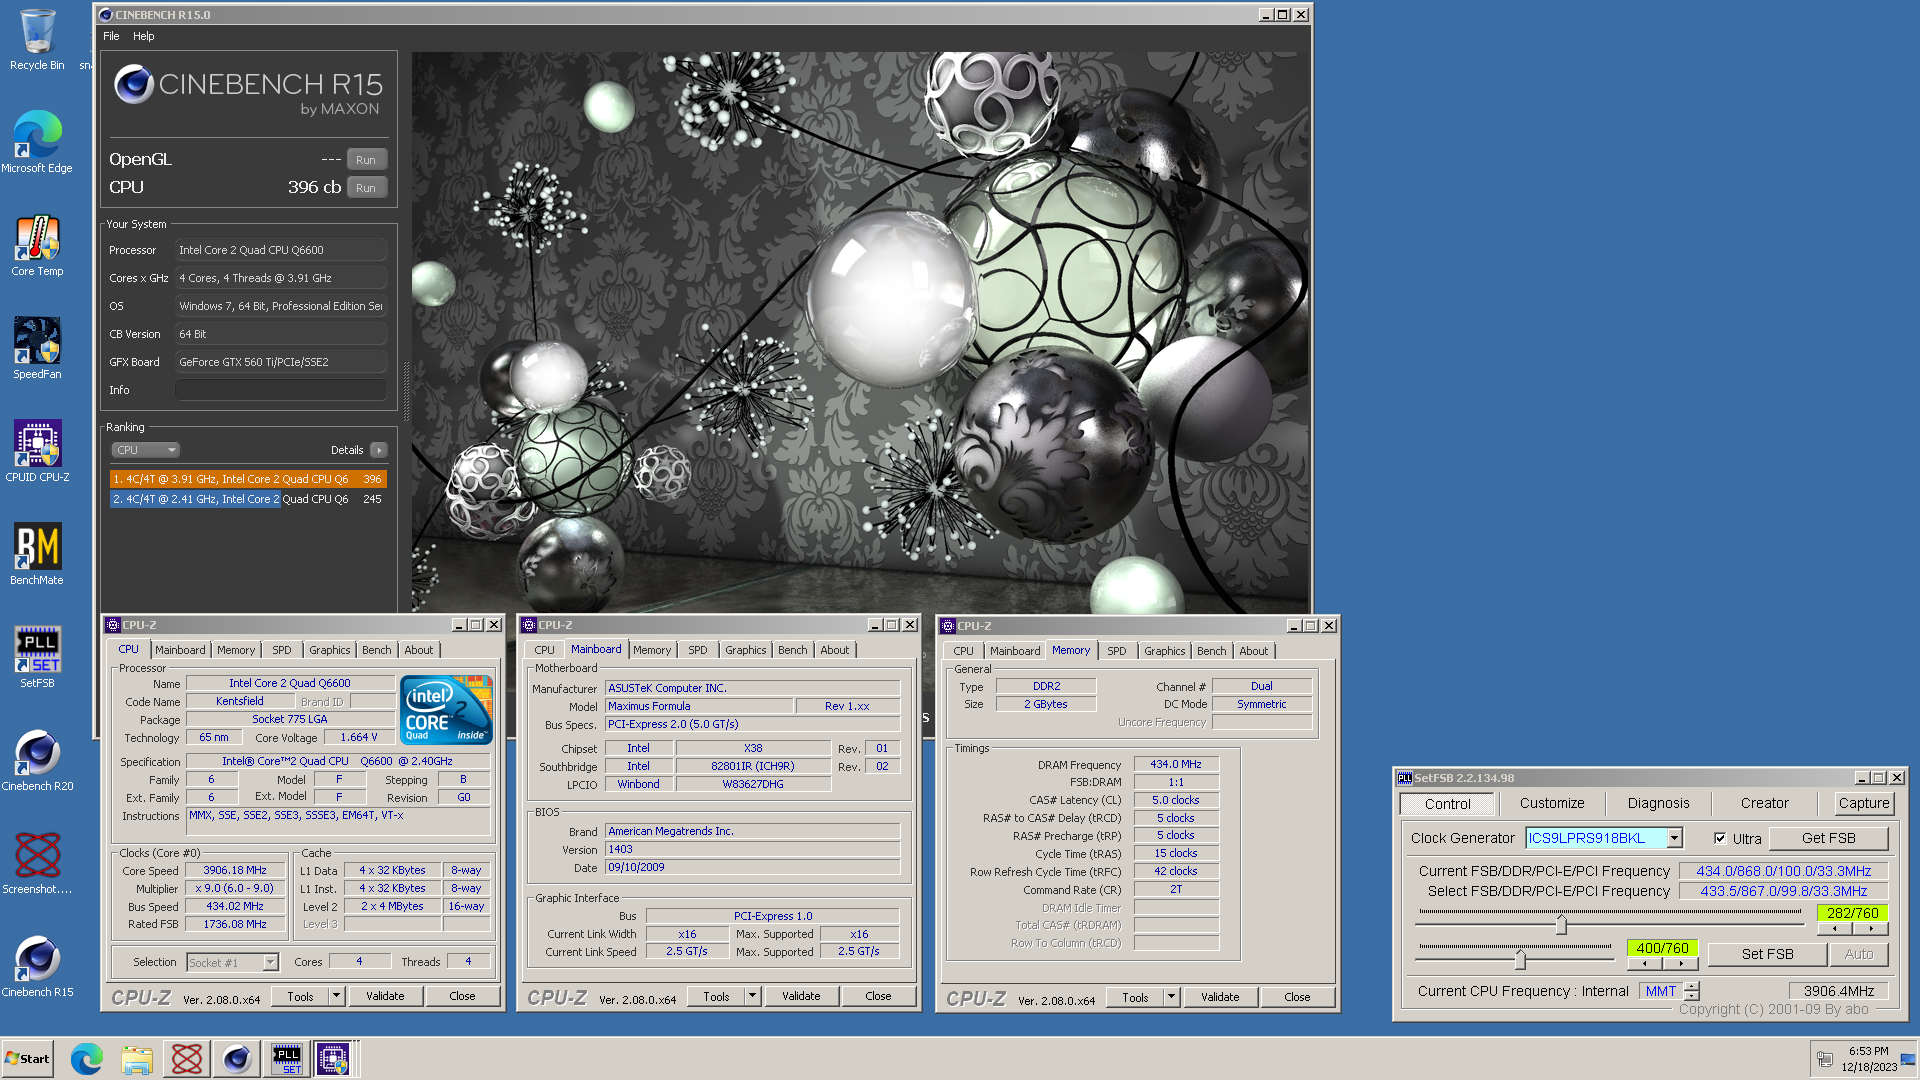This screenshot has width=1920, height=1080.
Task: Expand Tools dropdown arrow in CPU tab window
Action: click(x=337, y=996)
